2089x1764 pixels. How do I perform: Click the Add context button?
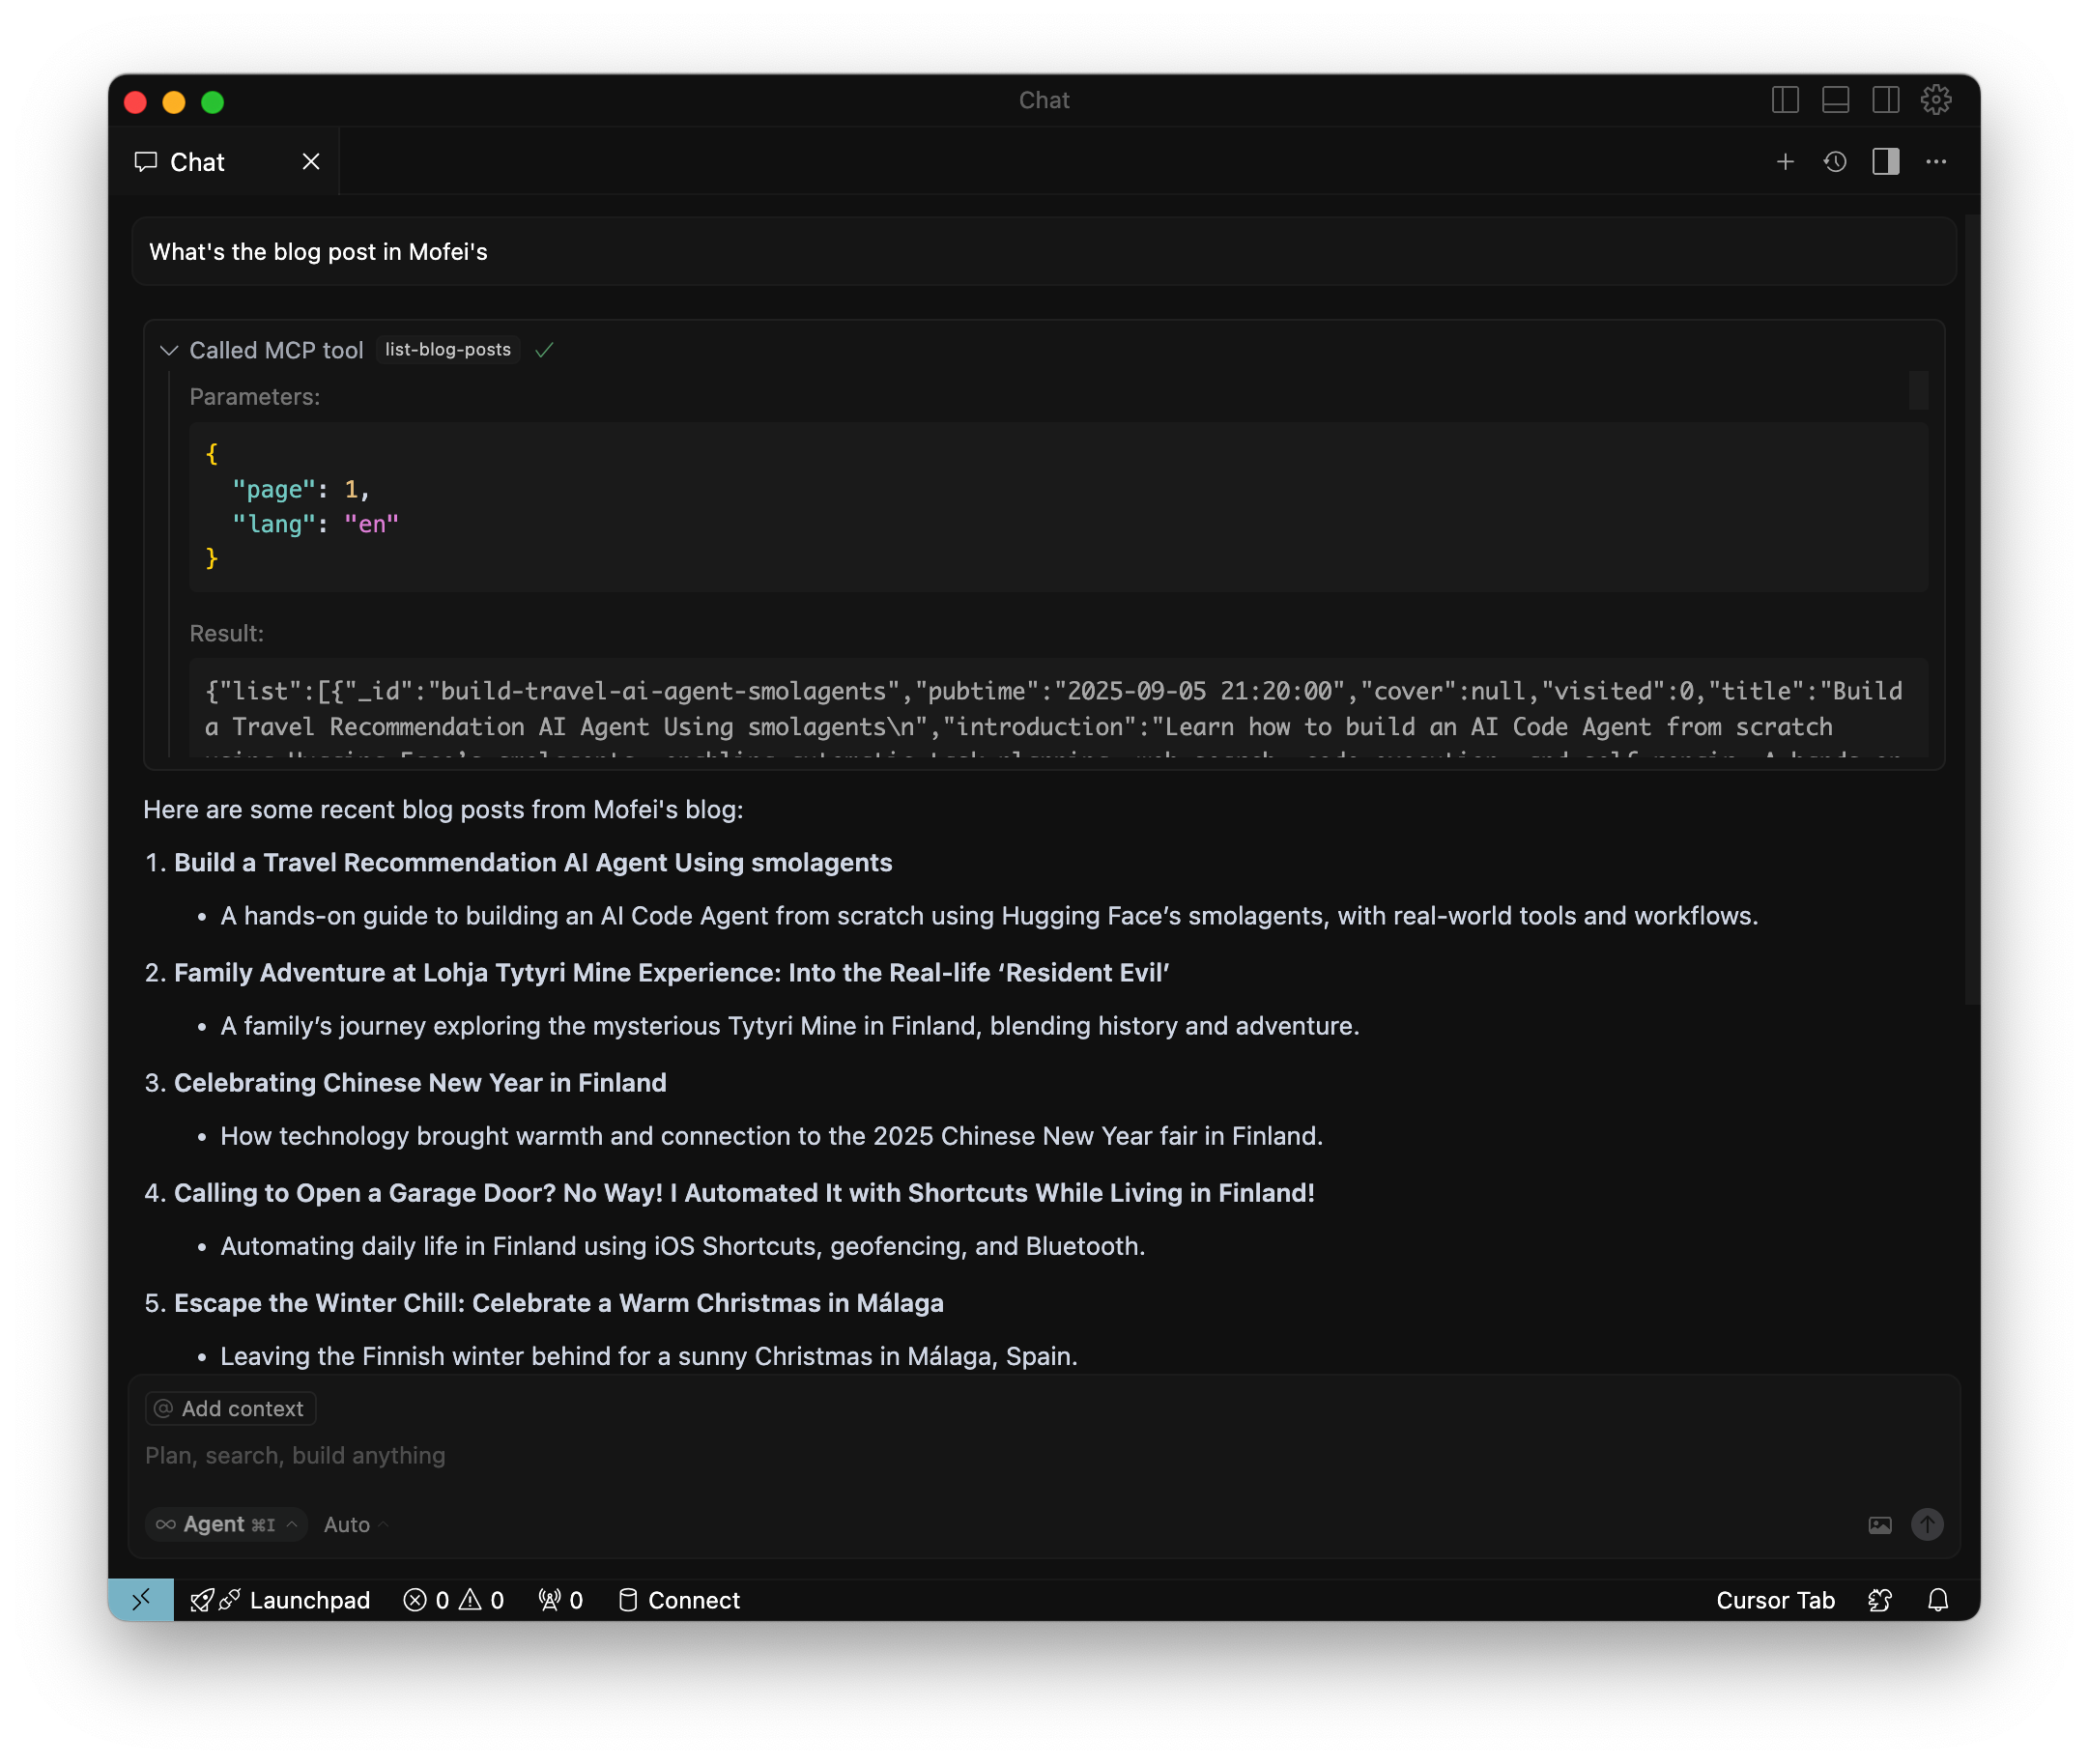click(x=231, y=1408)
